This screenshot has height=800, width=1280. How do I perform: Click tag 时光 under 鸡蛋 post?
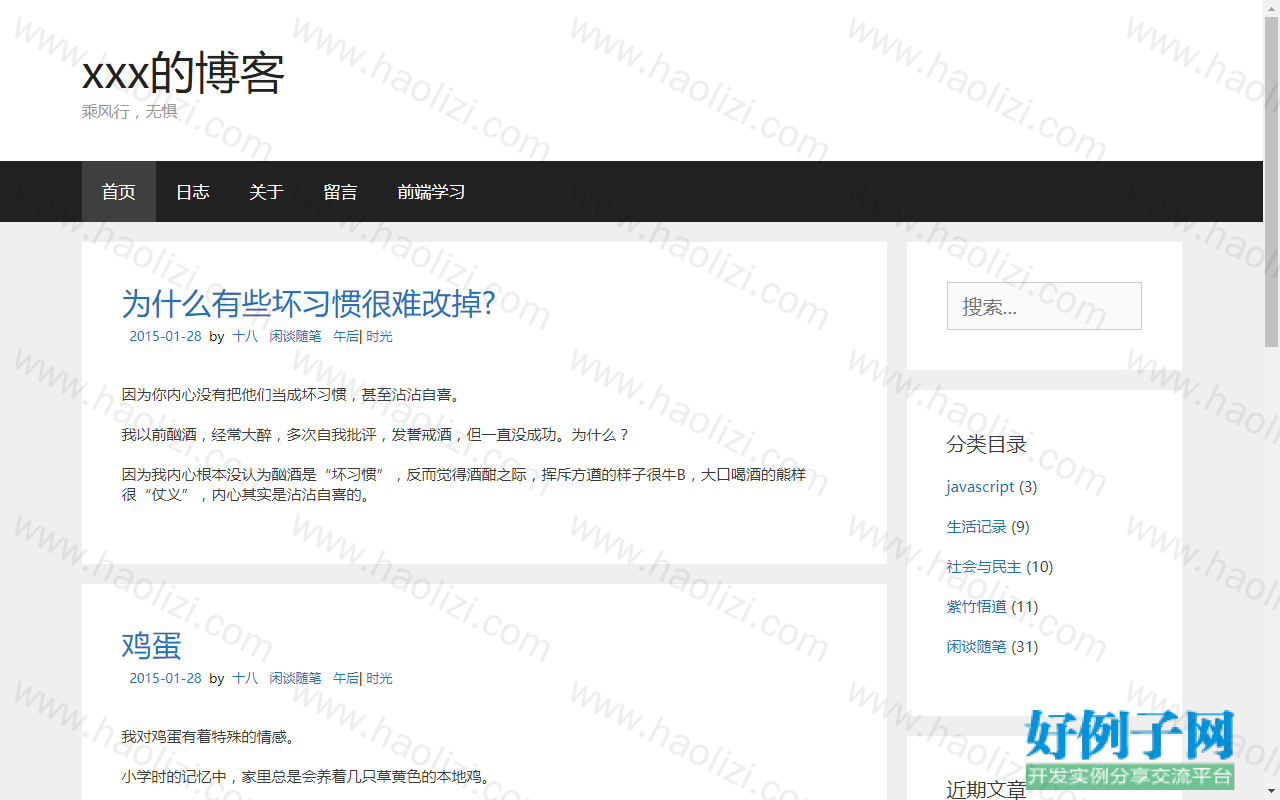(x=379, y=679)
